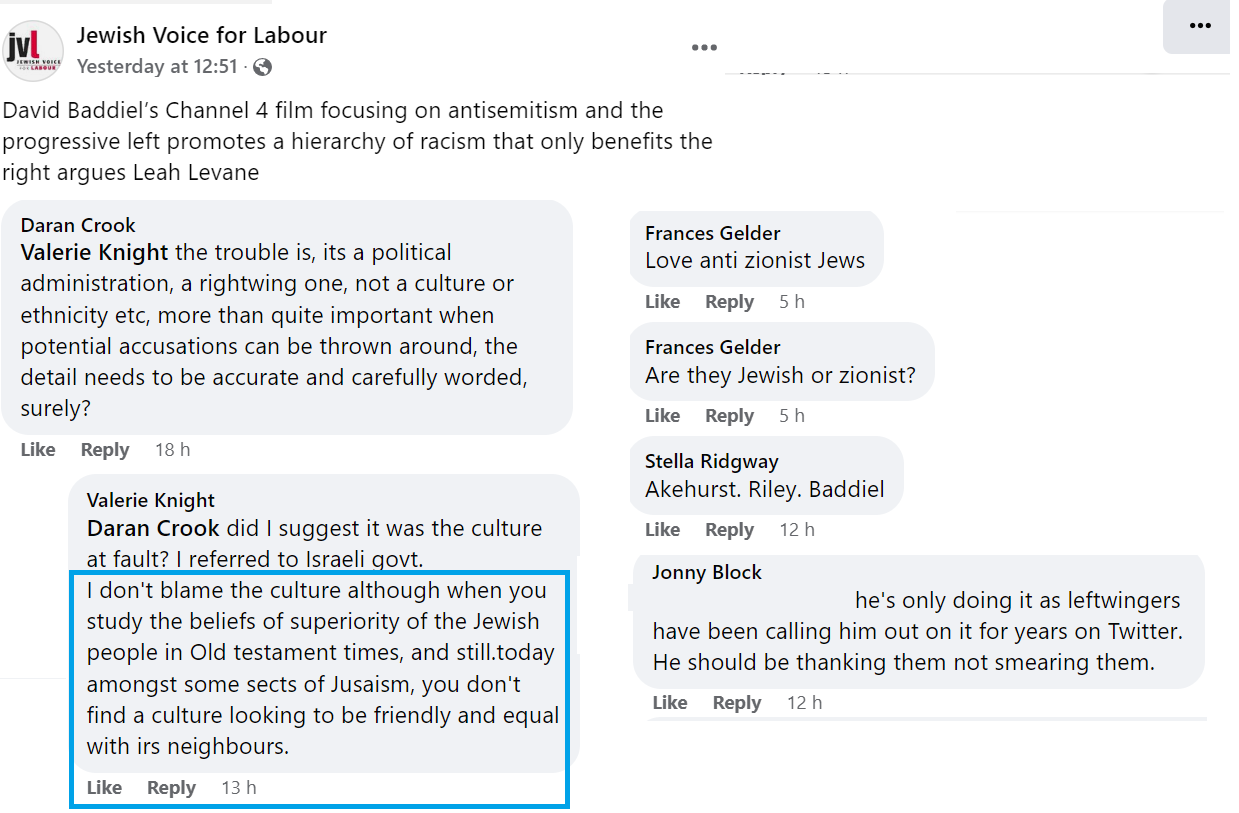
Task: Open Stella Ridgway's profile
Action: click(711, 461)
